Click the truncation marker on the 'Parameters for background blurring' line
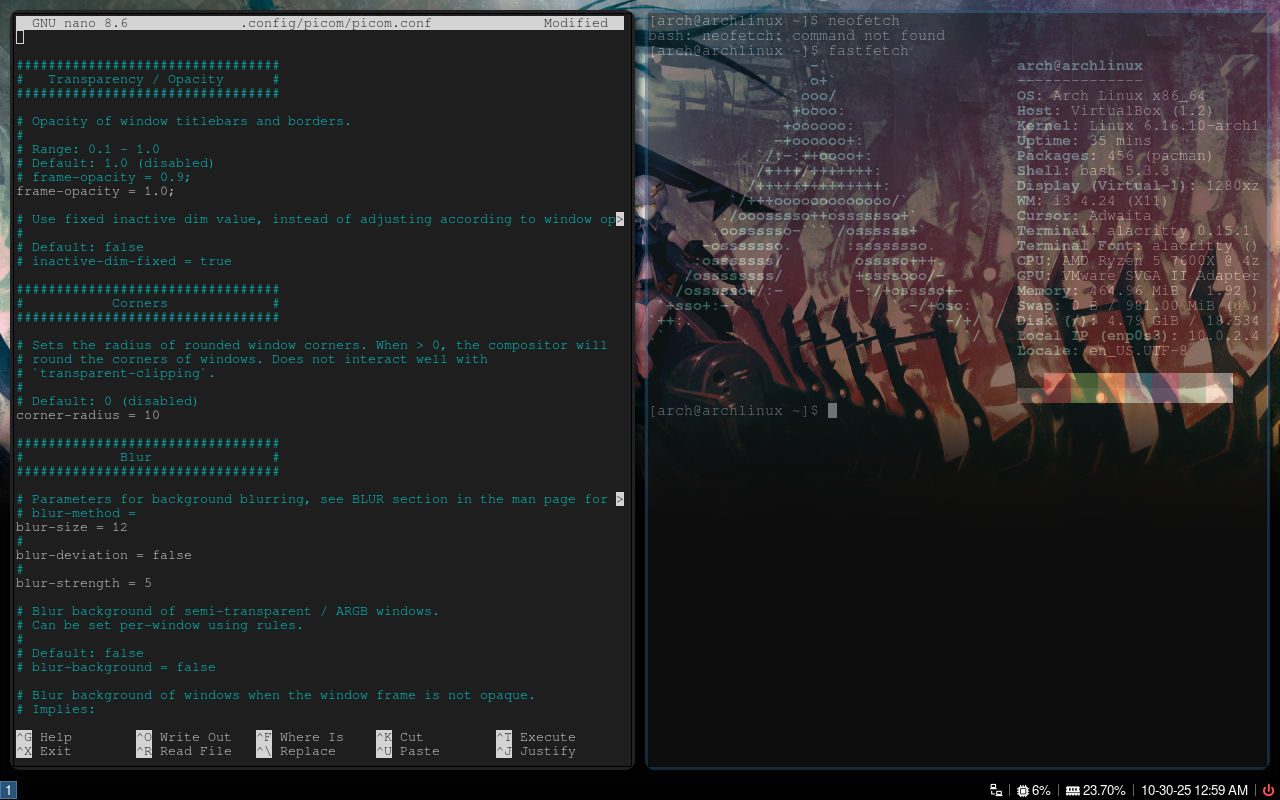 point(620,499)
